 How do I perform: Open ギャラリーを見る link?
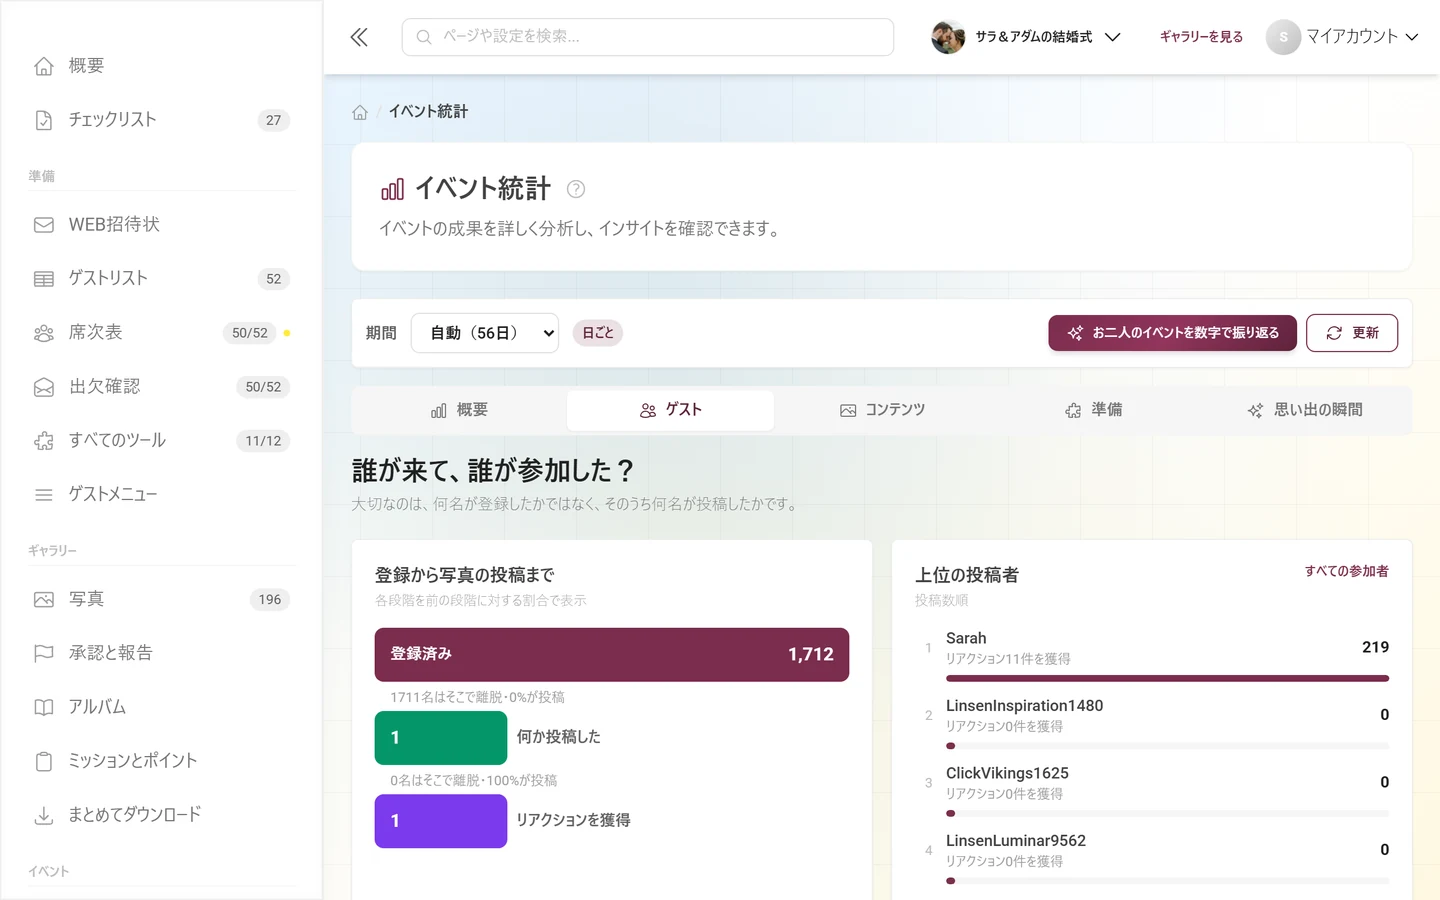[x=1201, y=37]
